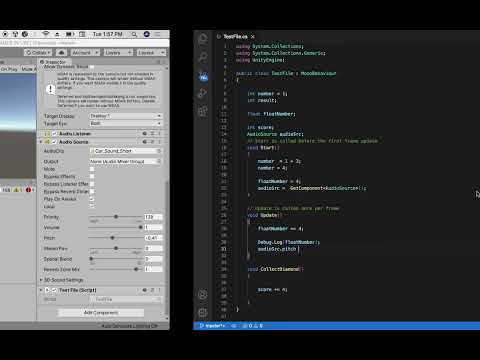The height and width of the screenshot is (360, 480).
Task: Close the TestFile.cs editor tab
Action: click(253, 37)
